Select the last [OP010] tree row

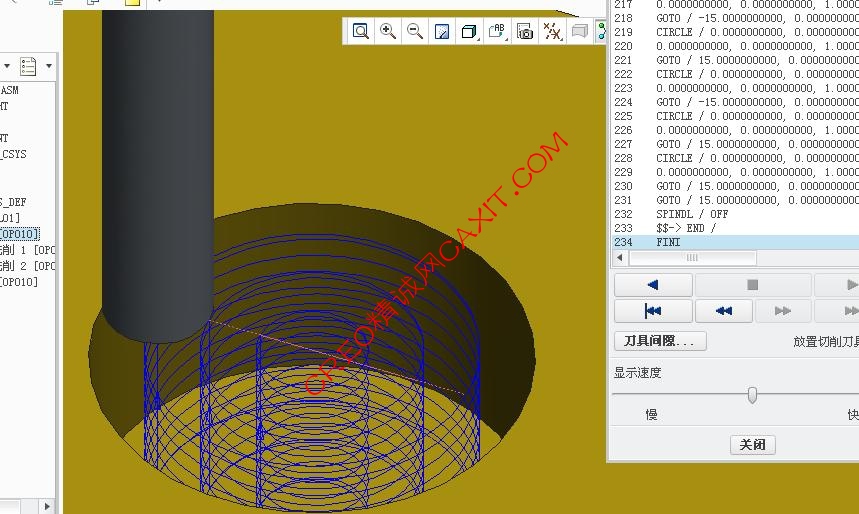click(19, 282)
